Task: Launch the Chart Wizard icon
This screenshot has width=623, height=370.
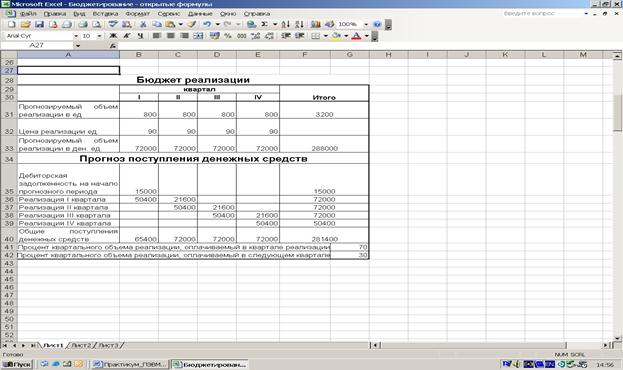Action: coord(316,25)
